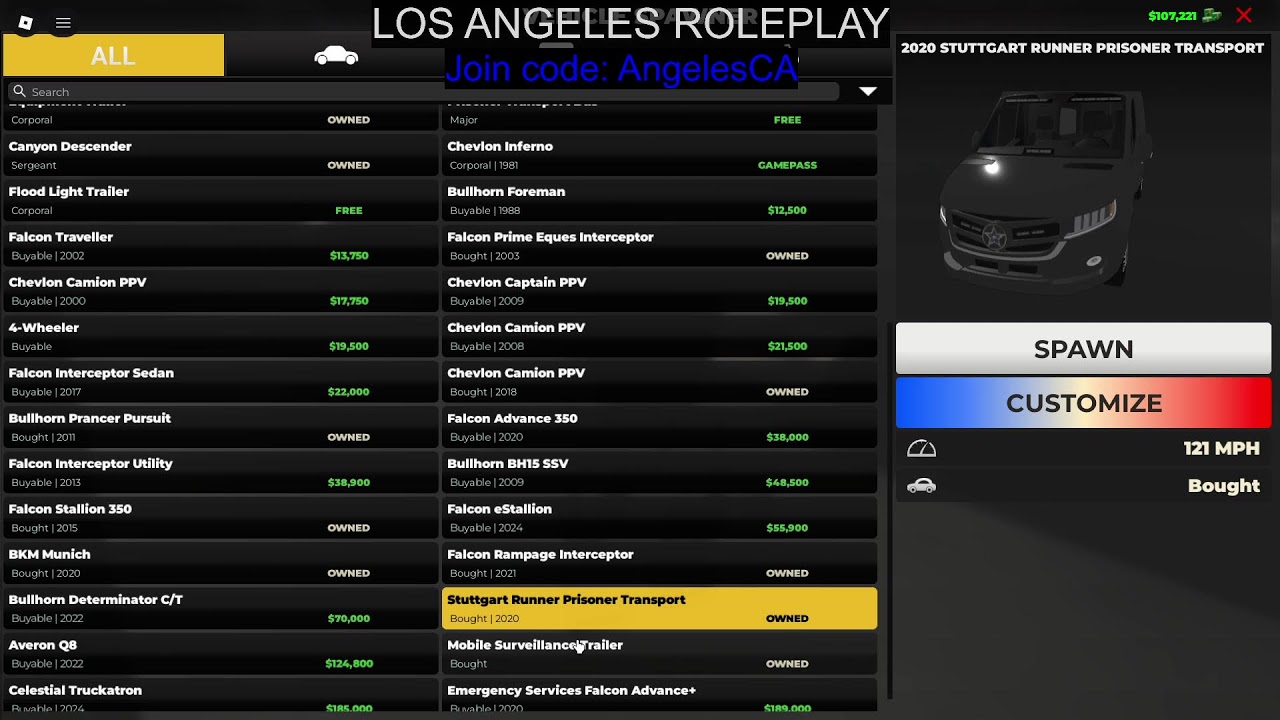Focus the vehicle Search field
1280x720 pixels.
point(424,91)
